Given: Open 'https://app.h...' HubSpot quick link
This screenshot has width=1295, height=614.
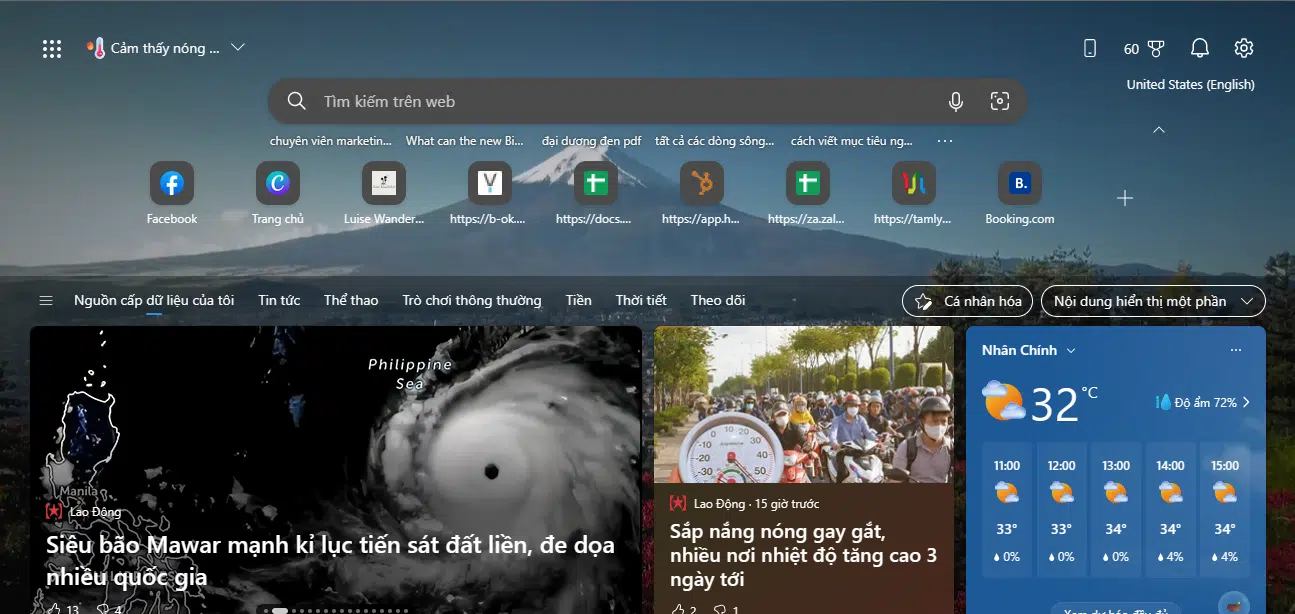Looking at the screenshot, I should (x=702, y=184).
